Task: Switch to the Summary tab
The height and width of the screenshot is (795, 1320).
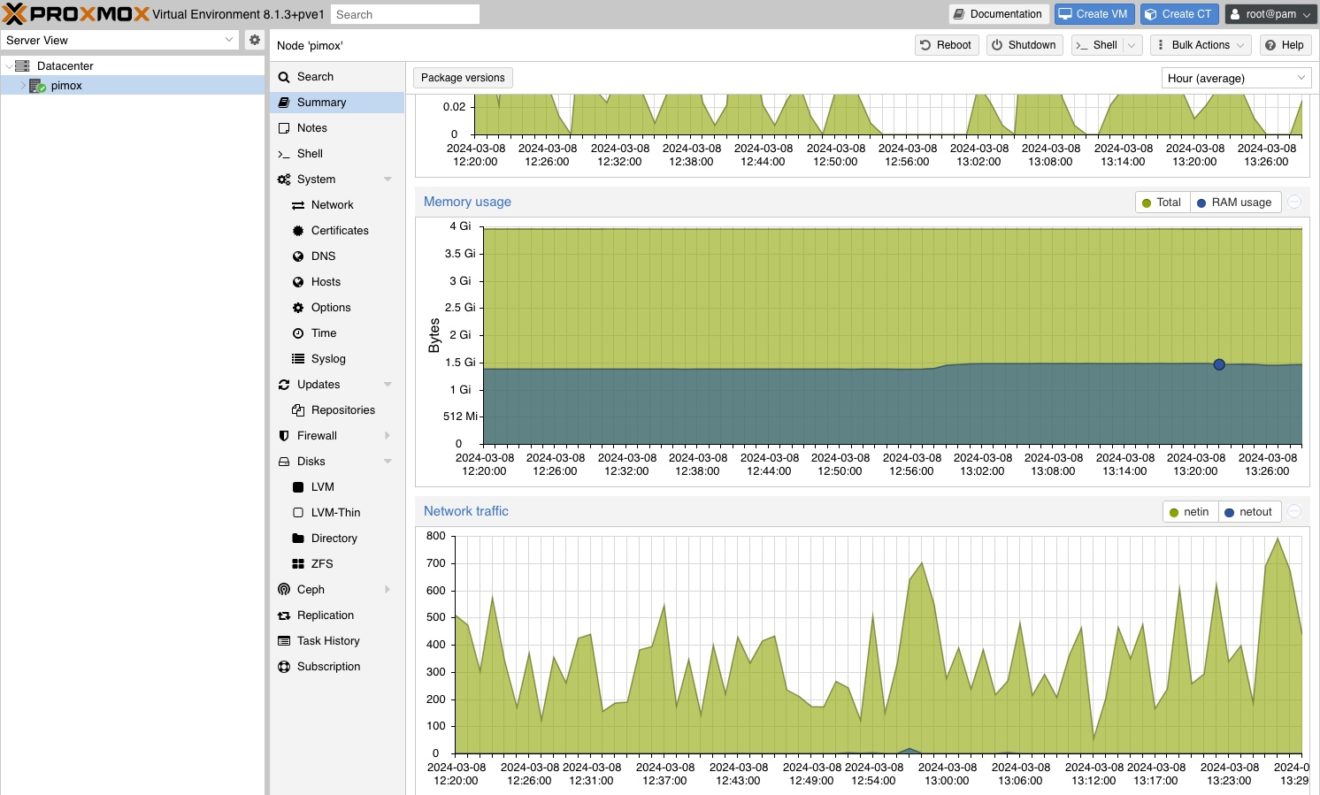Action: coord(320,101)
